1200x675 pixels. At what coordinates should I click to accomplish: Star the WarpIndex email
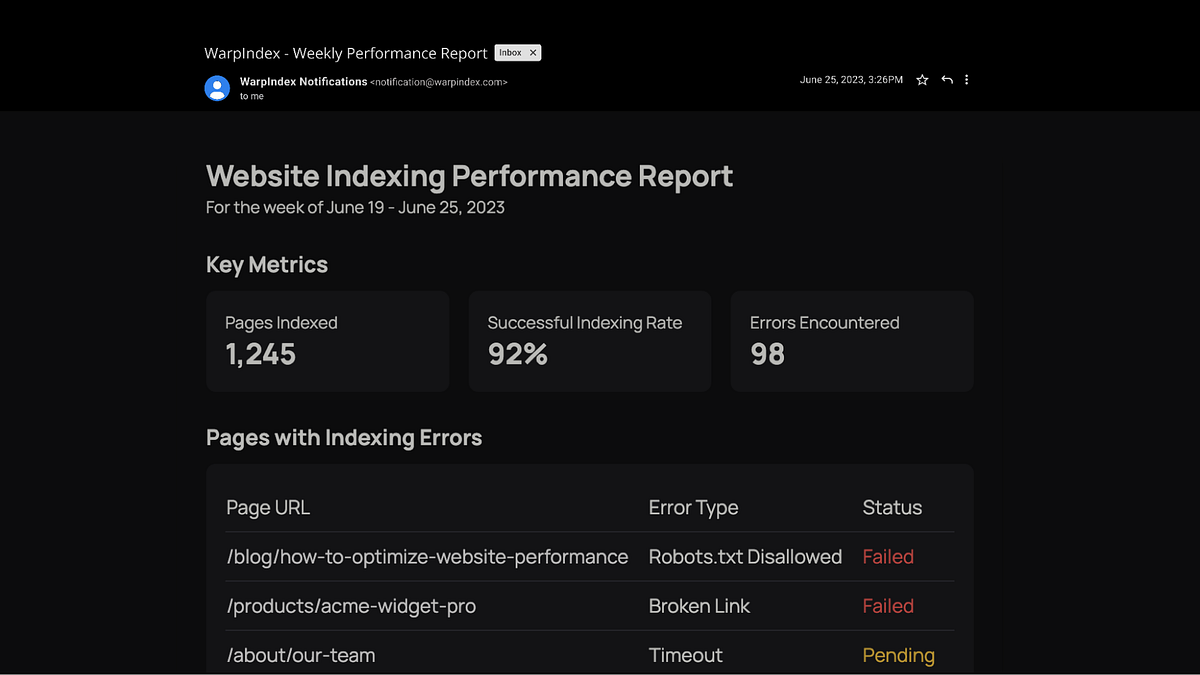pyautogui.click(x=921, y=80)
